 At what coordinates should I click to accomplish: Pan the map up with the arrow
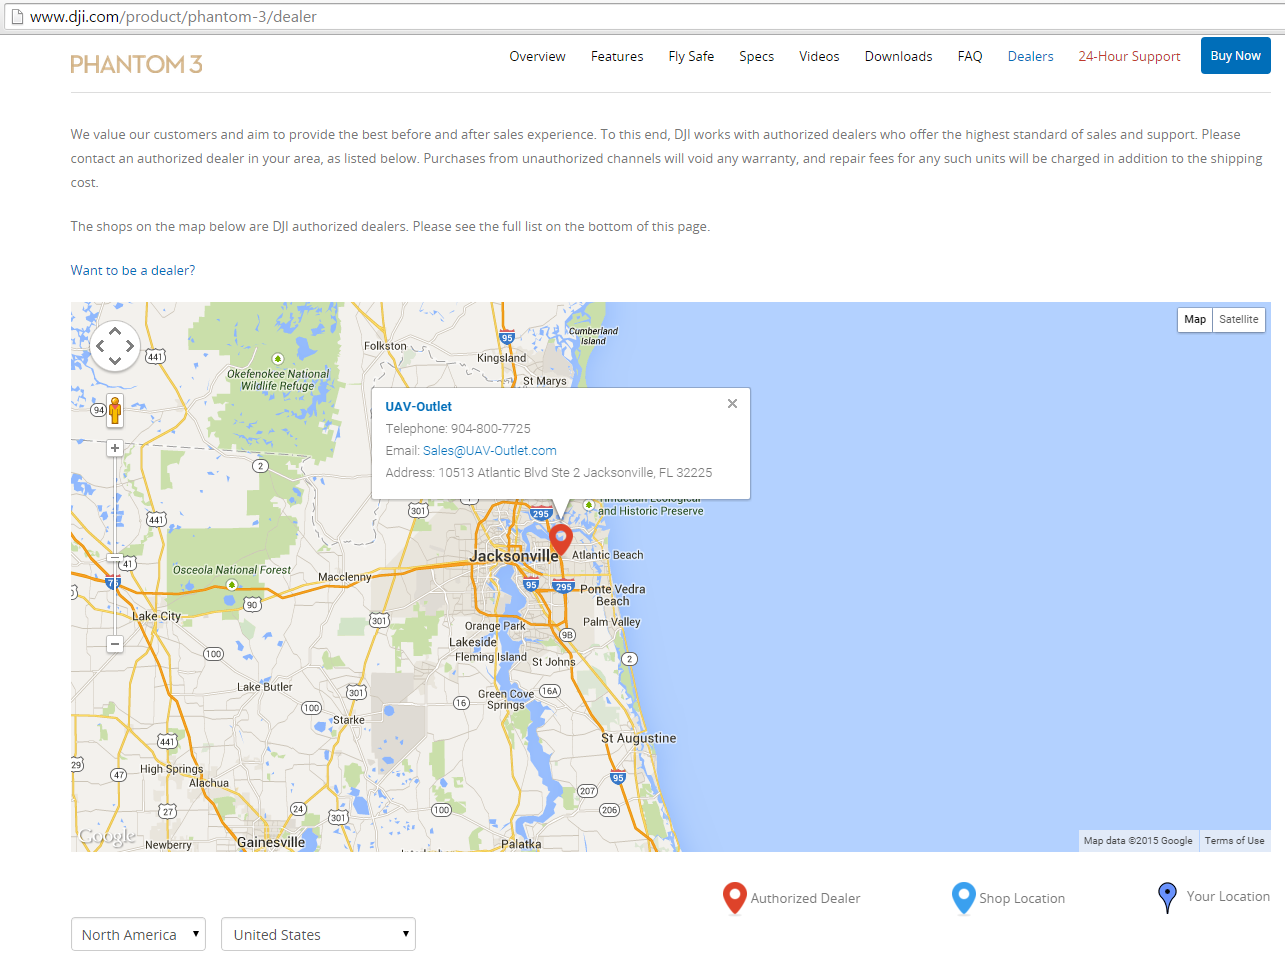[x=115, y=331]
